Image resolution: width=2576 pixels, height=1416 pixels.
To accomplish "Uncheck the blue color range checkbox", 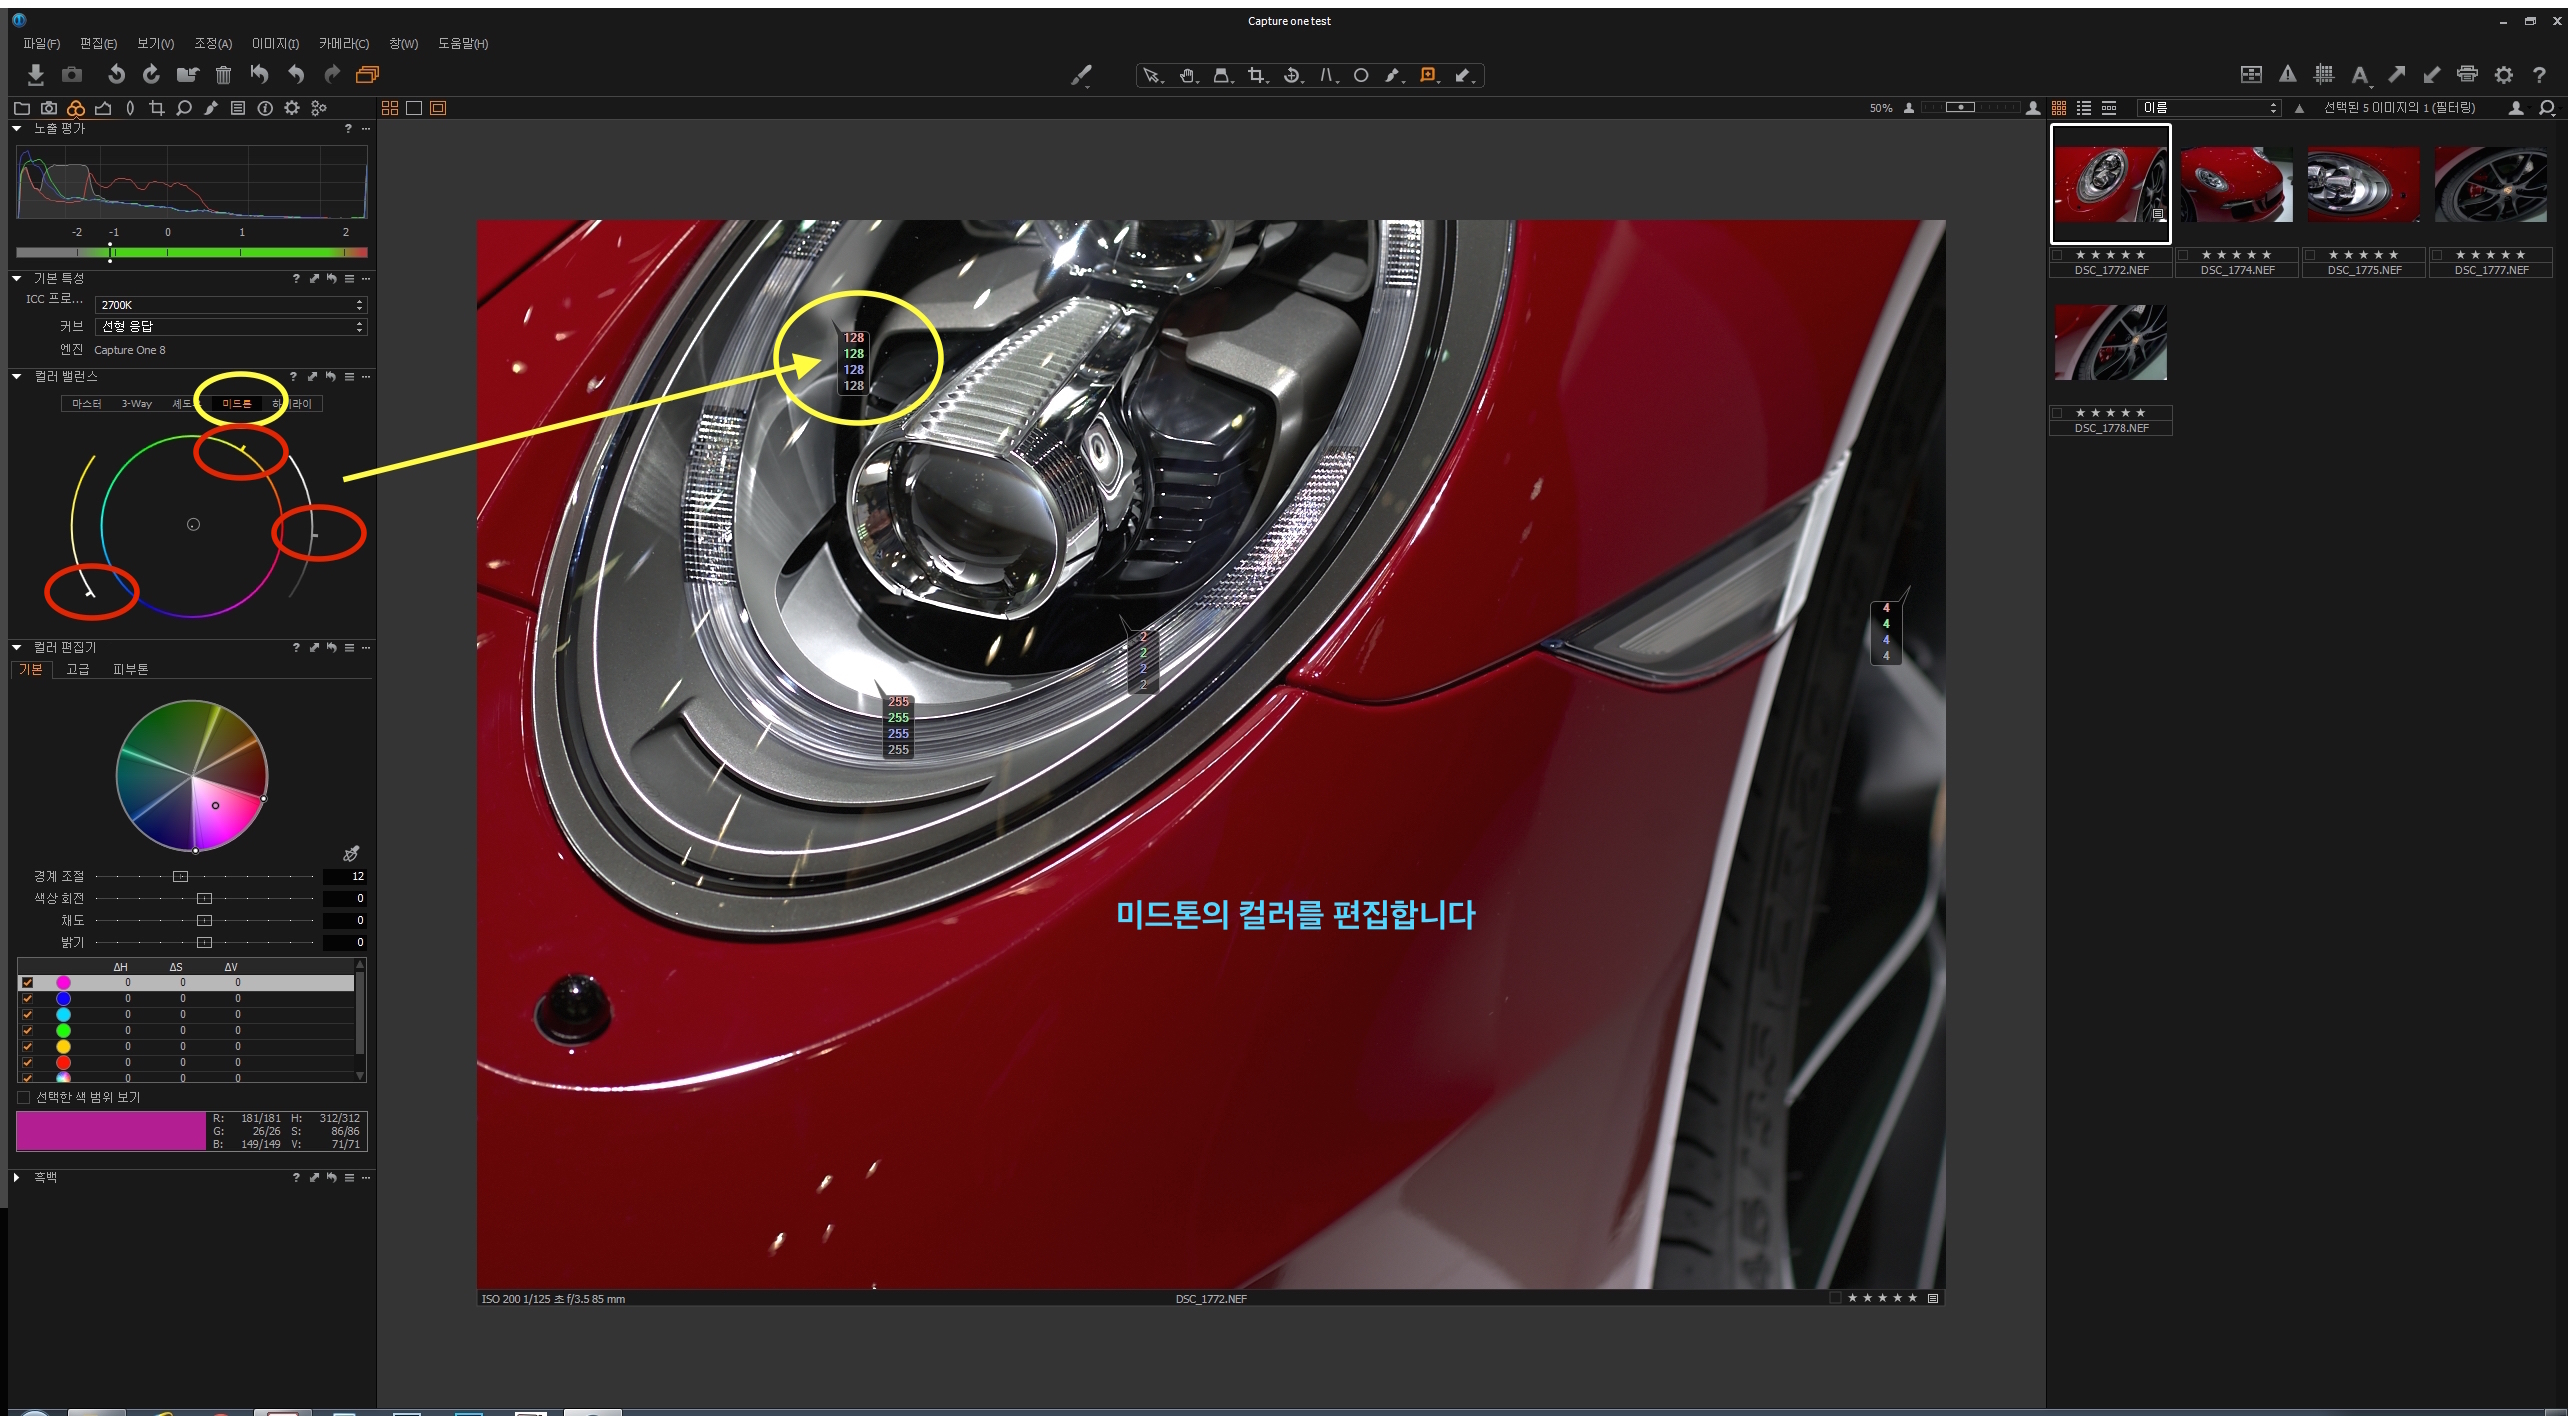I will [27, 998].
